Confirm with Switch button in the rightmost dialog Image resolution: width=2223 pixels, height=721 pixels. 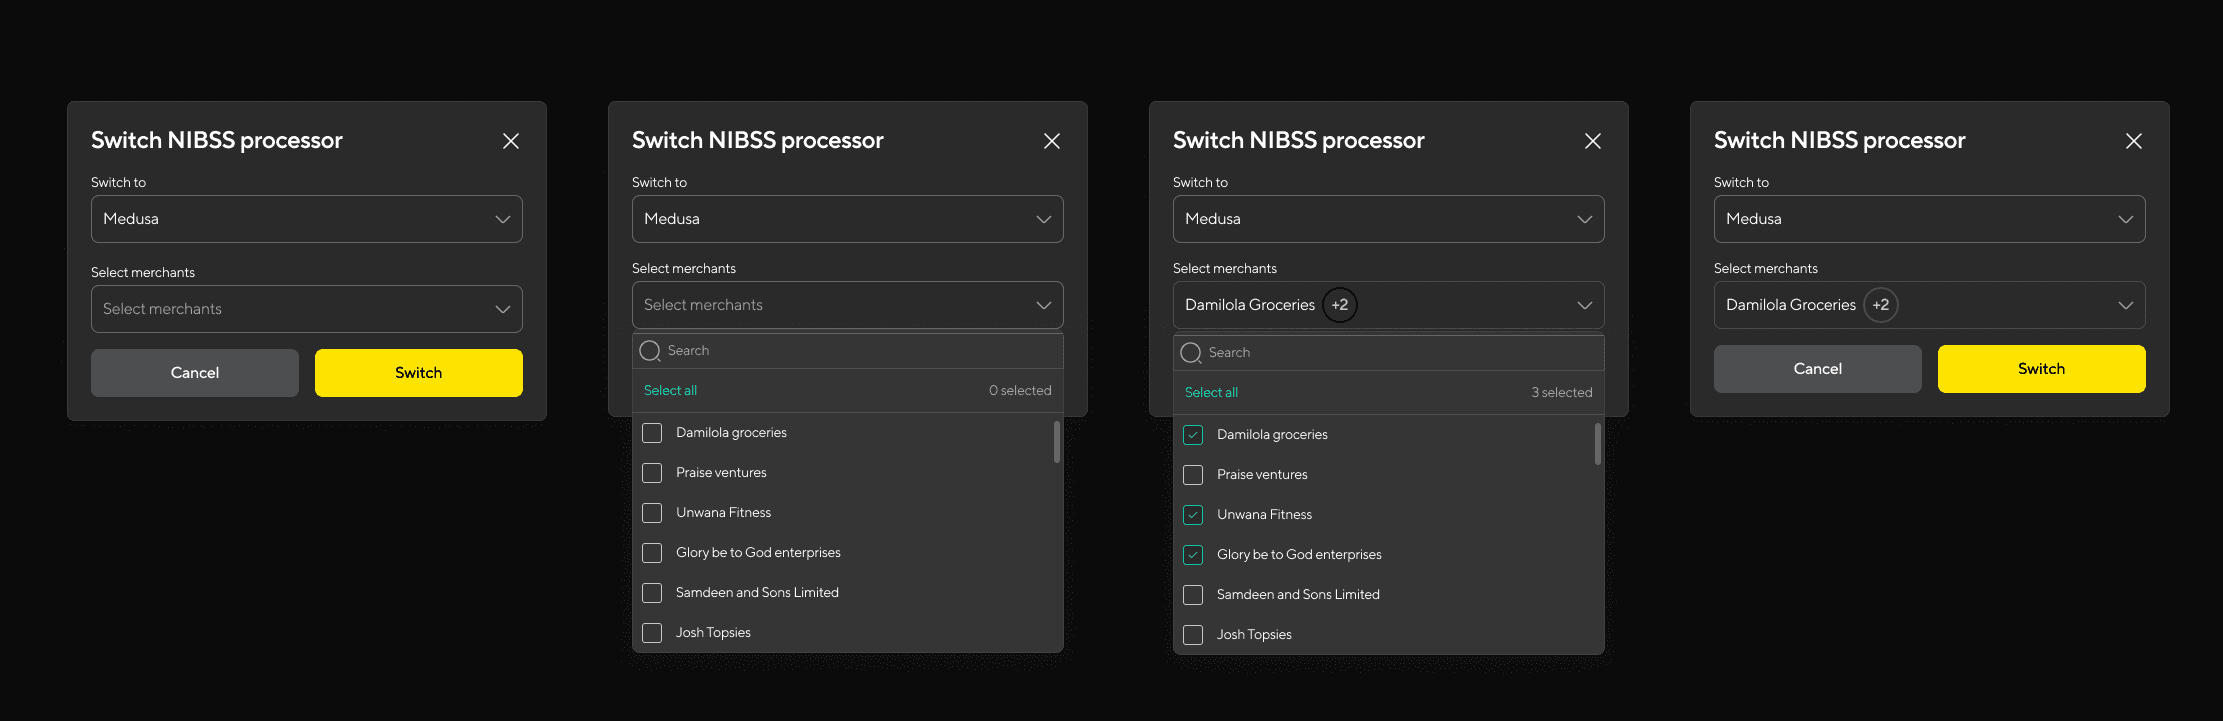[x=2042, y=369]
